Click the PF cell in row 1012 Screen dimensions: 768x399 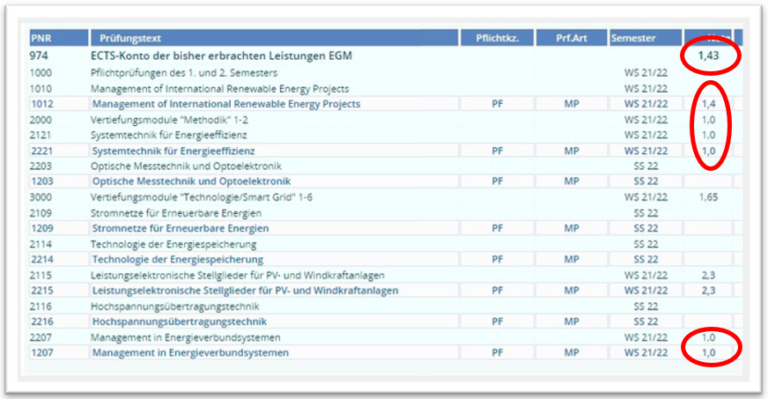497,104
